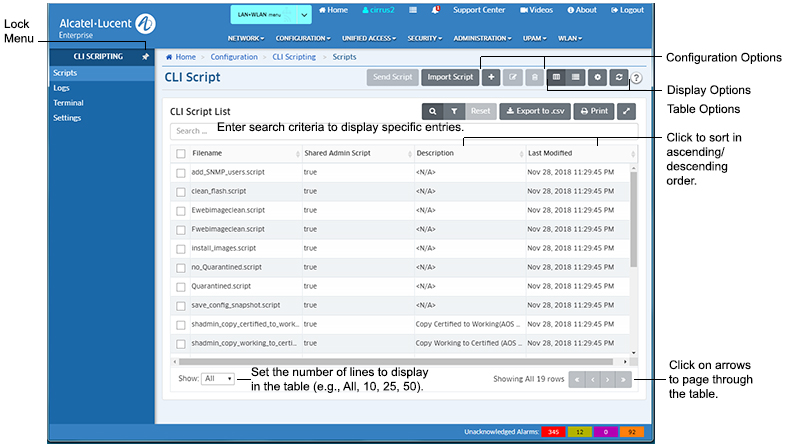Open Terminal from the sidebar
785x447 pixels.
tap(68, 103)
